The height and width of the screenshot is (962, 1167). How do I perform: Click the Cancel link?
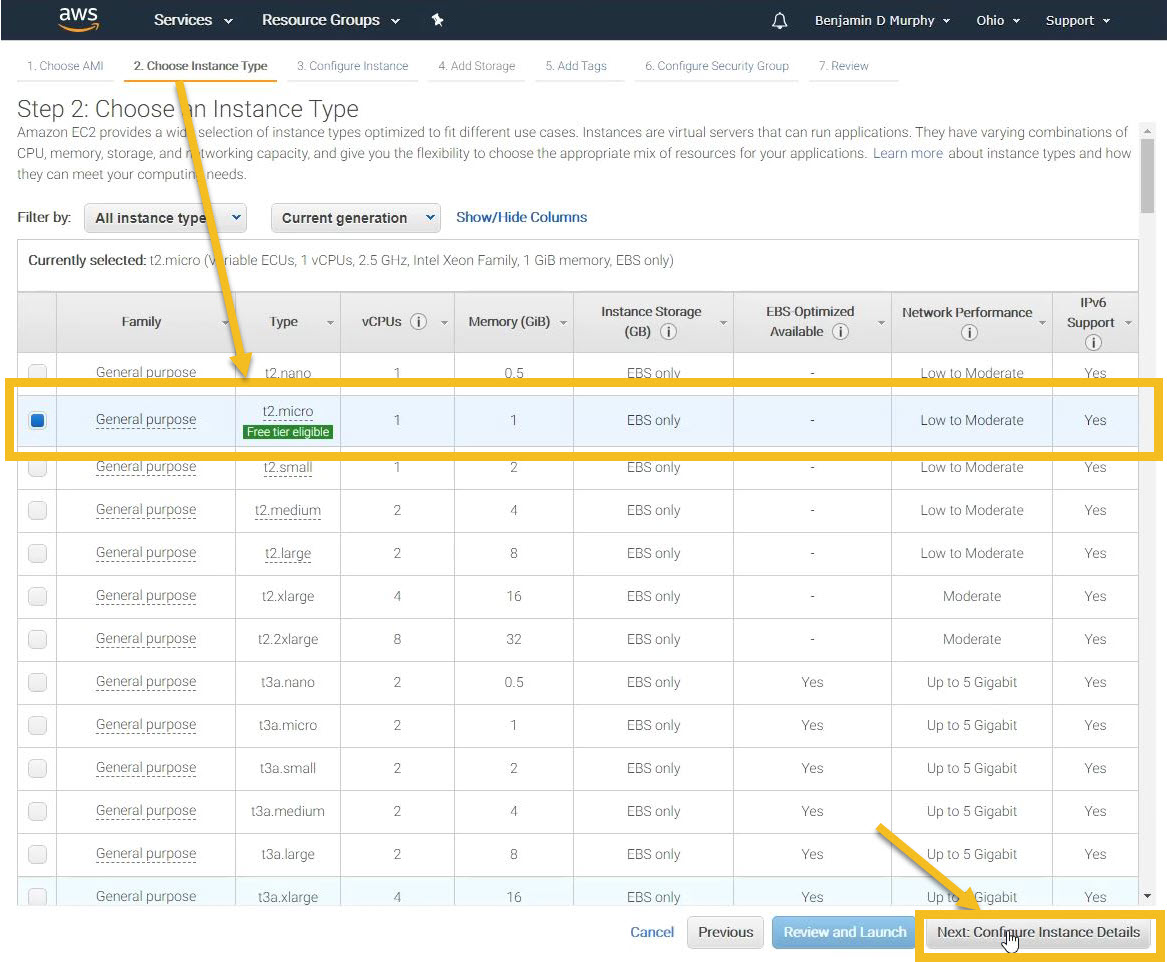point(652,932)
